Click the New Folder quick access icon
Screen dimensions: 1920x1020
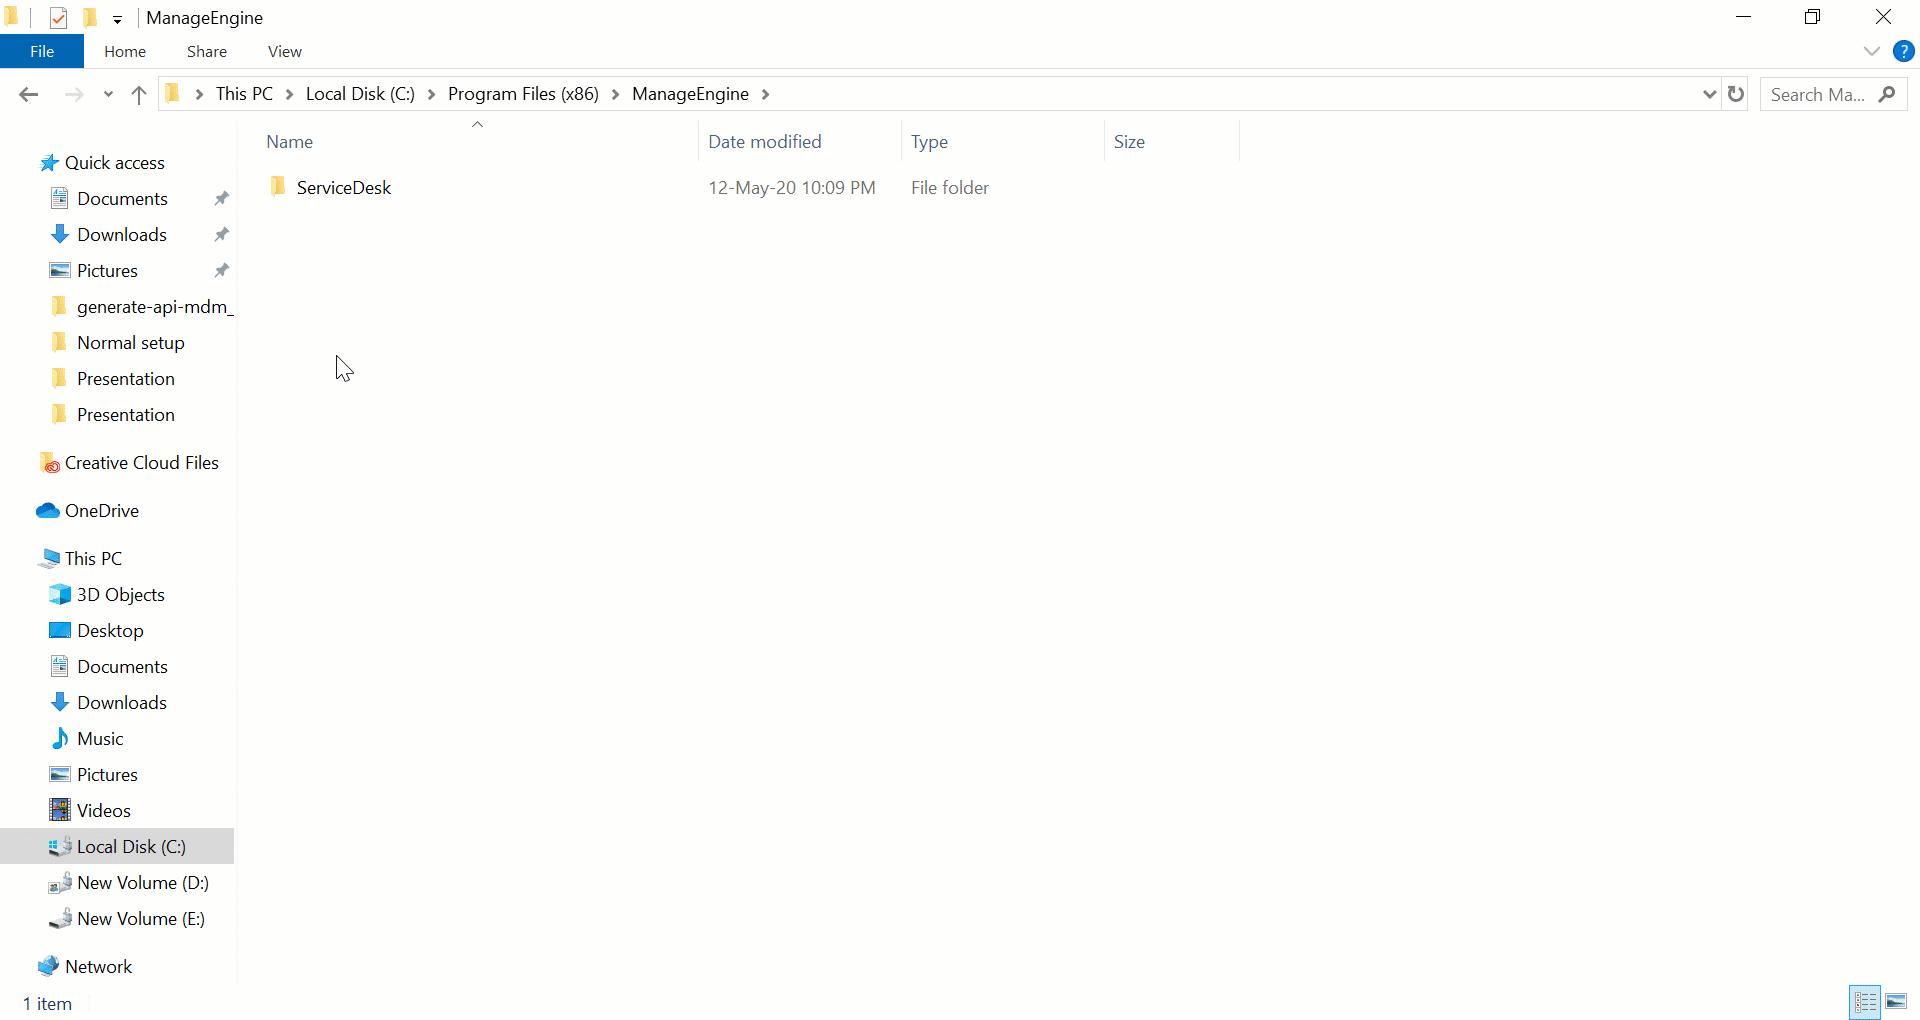(x=90, y=18)
